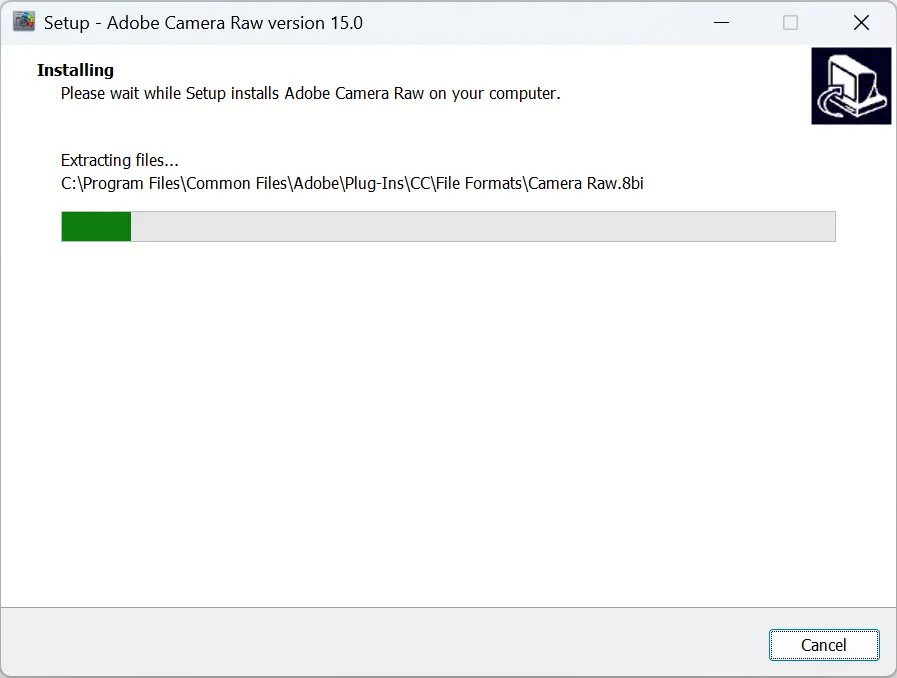Click the 'Adobe Camera Raw' words in the wait message
This screenshot has height=678, width=897.
[354, 93]
